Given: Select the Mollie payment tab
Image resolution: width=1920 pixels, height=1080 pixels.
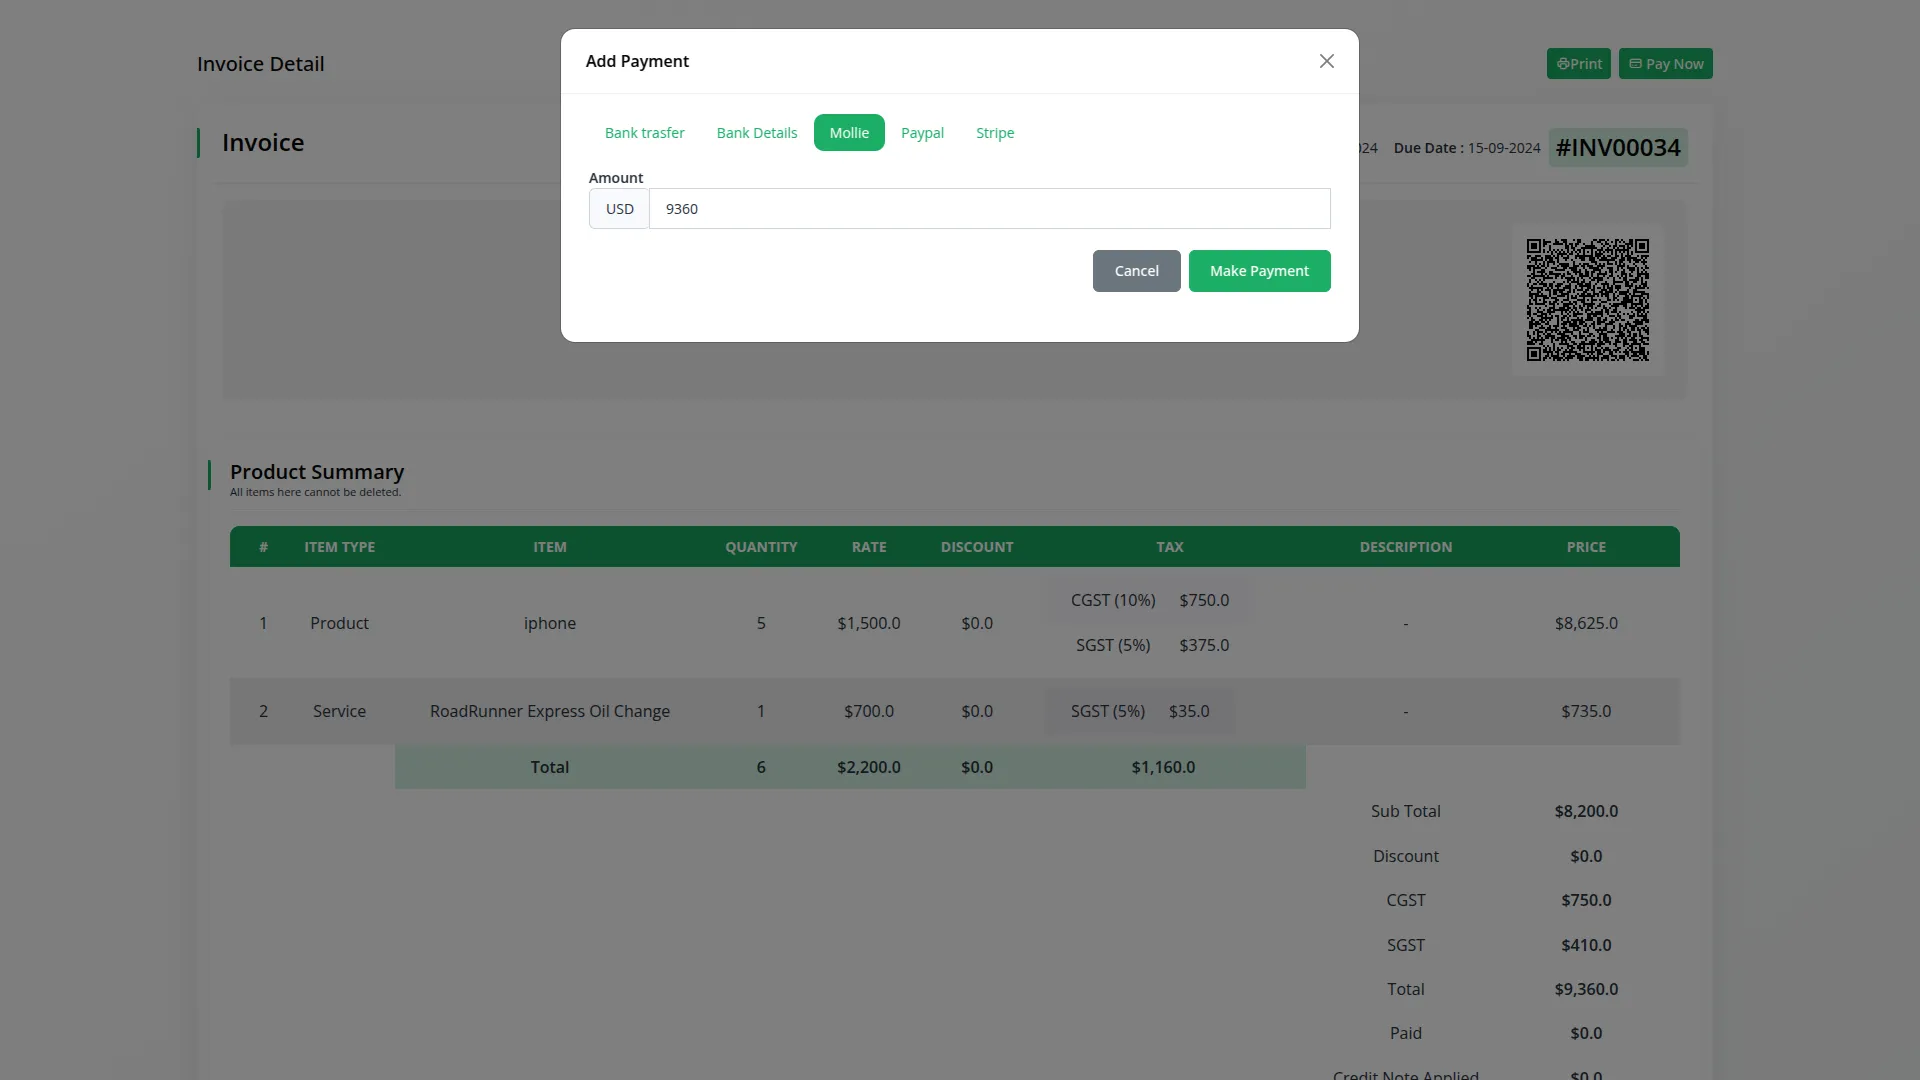Looking at the screenshot, I should click(849, 133).
